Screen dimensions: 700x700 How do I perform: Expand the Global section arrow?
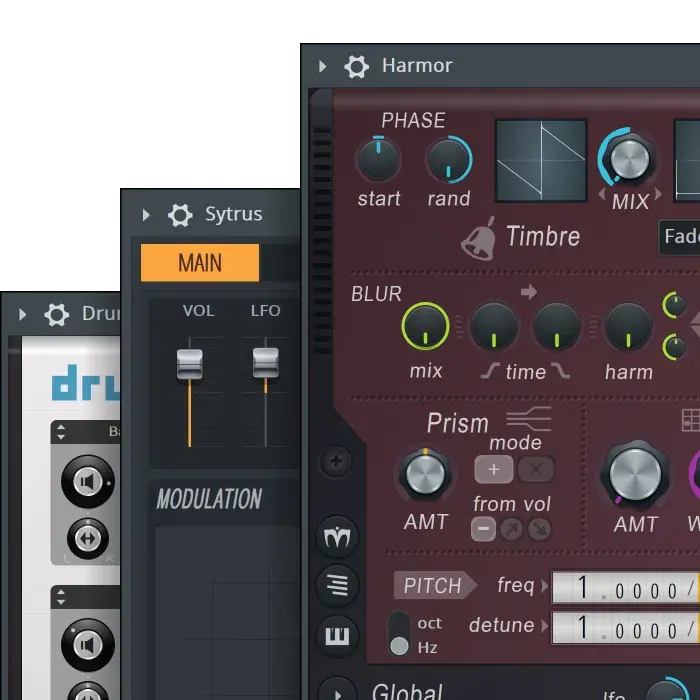pyautogui.click(x=338, y=690)
